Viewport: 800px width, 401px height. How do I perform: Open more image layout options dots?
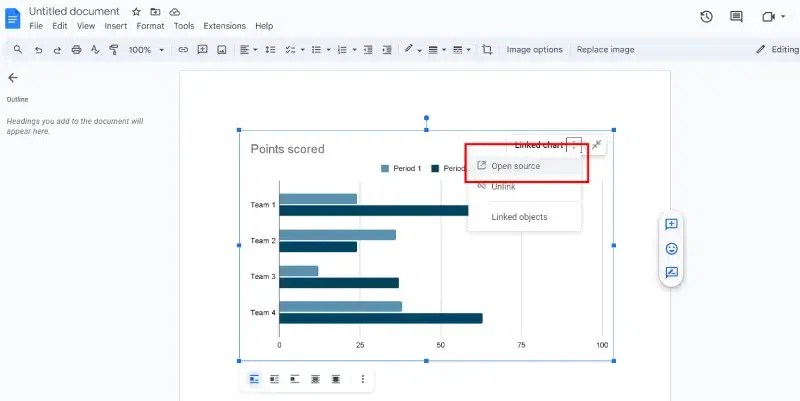(363, 379)
